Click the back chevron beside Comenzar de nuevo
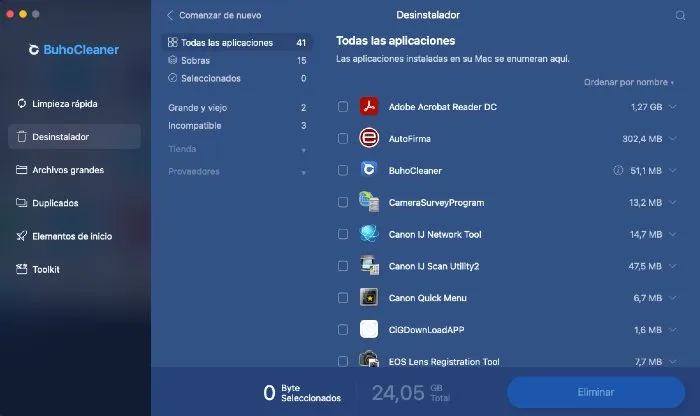The image size is (700, 416). click(170, 16)
